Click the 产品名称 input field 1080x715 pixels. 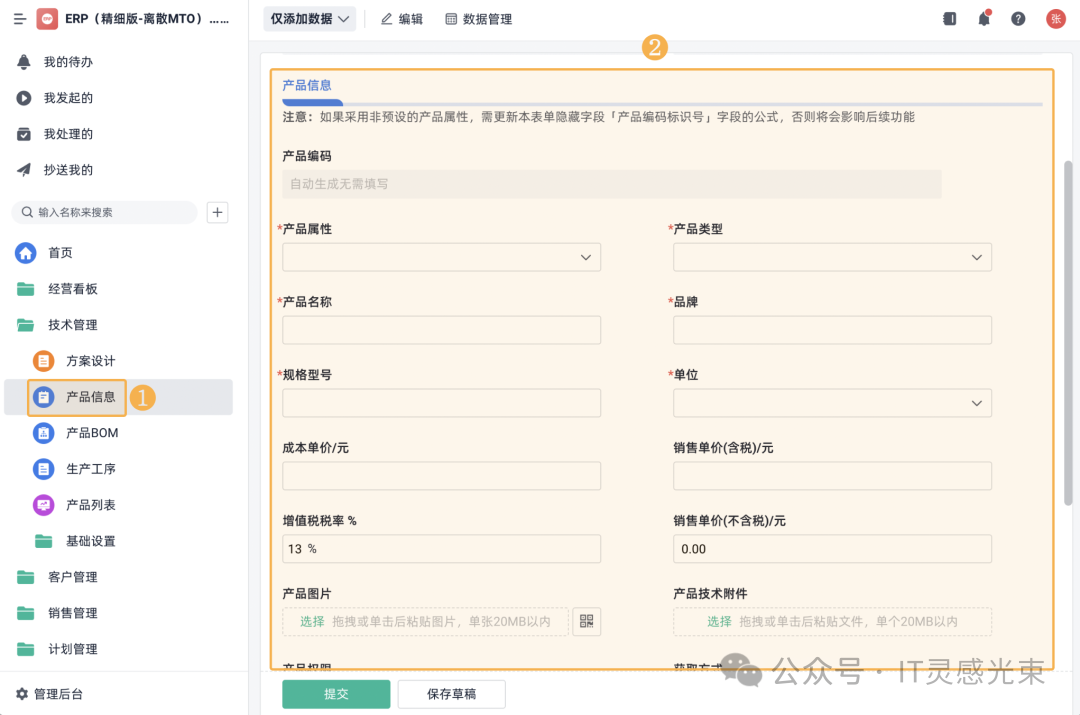point(441,330)
